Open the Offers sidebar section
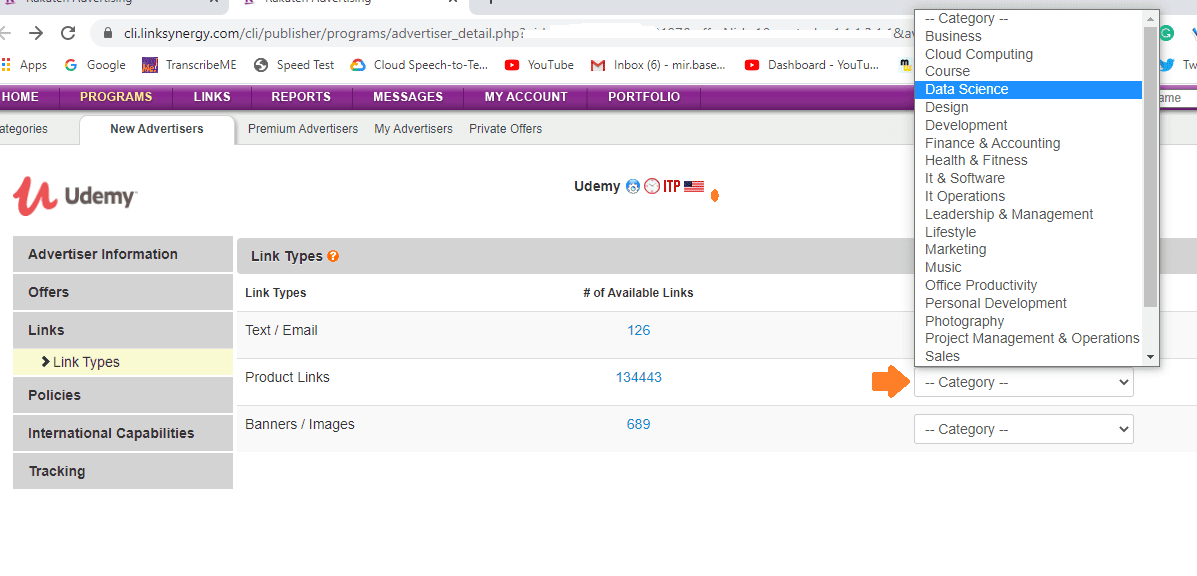 (123, 292)
